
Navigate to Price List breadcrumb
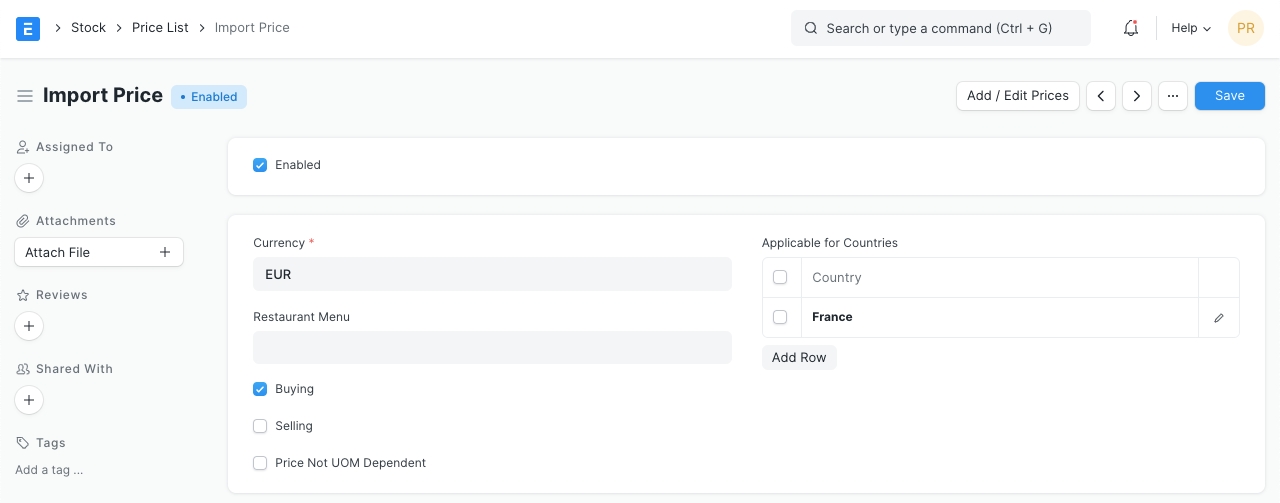(x=160, y=28)
